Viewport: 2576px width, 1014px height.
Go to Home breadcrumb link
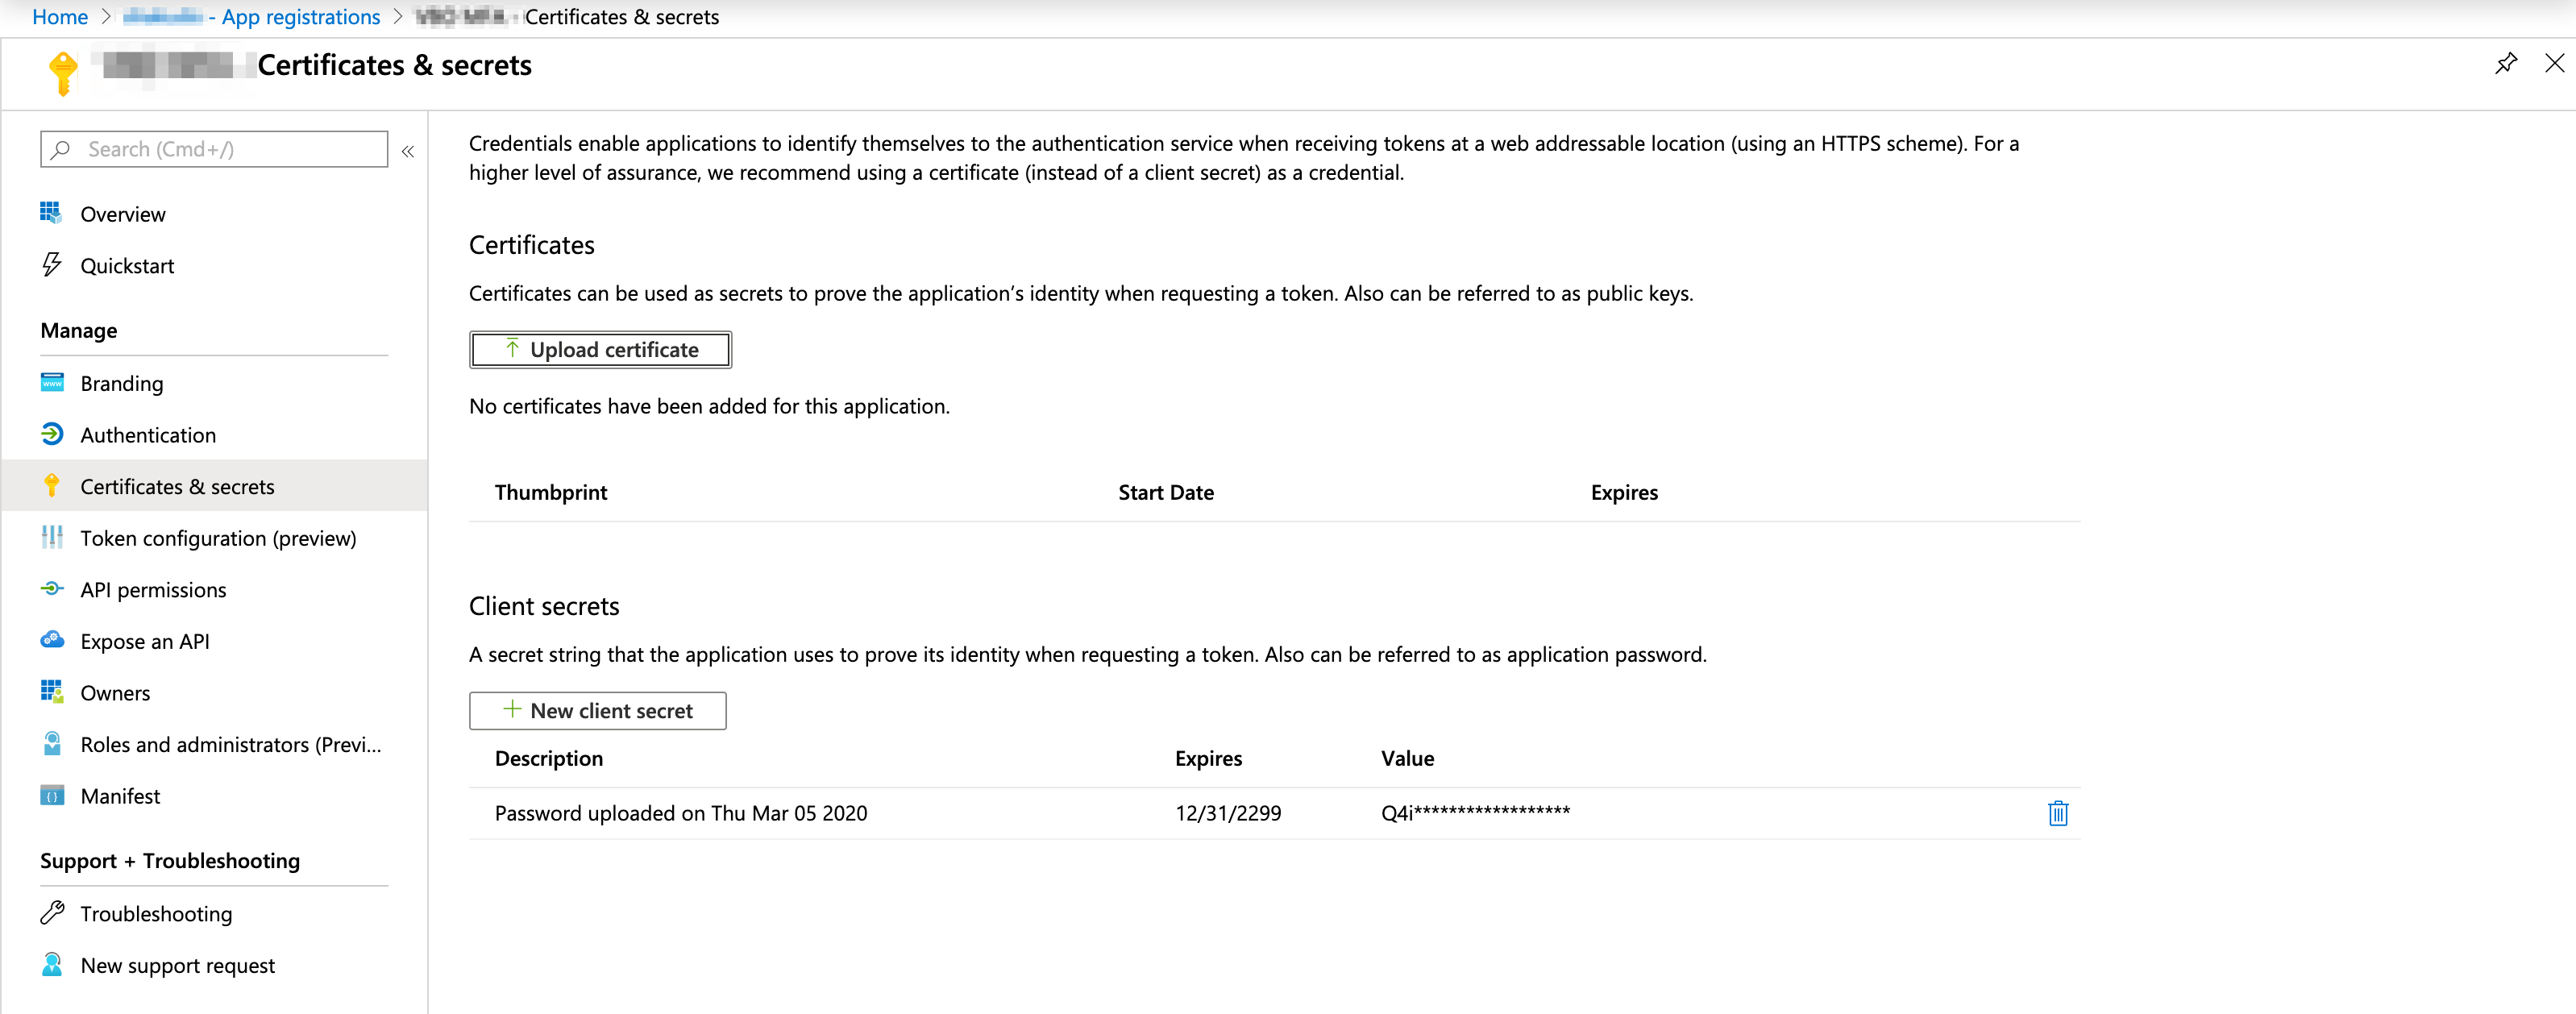(x=60, y=17)
